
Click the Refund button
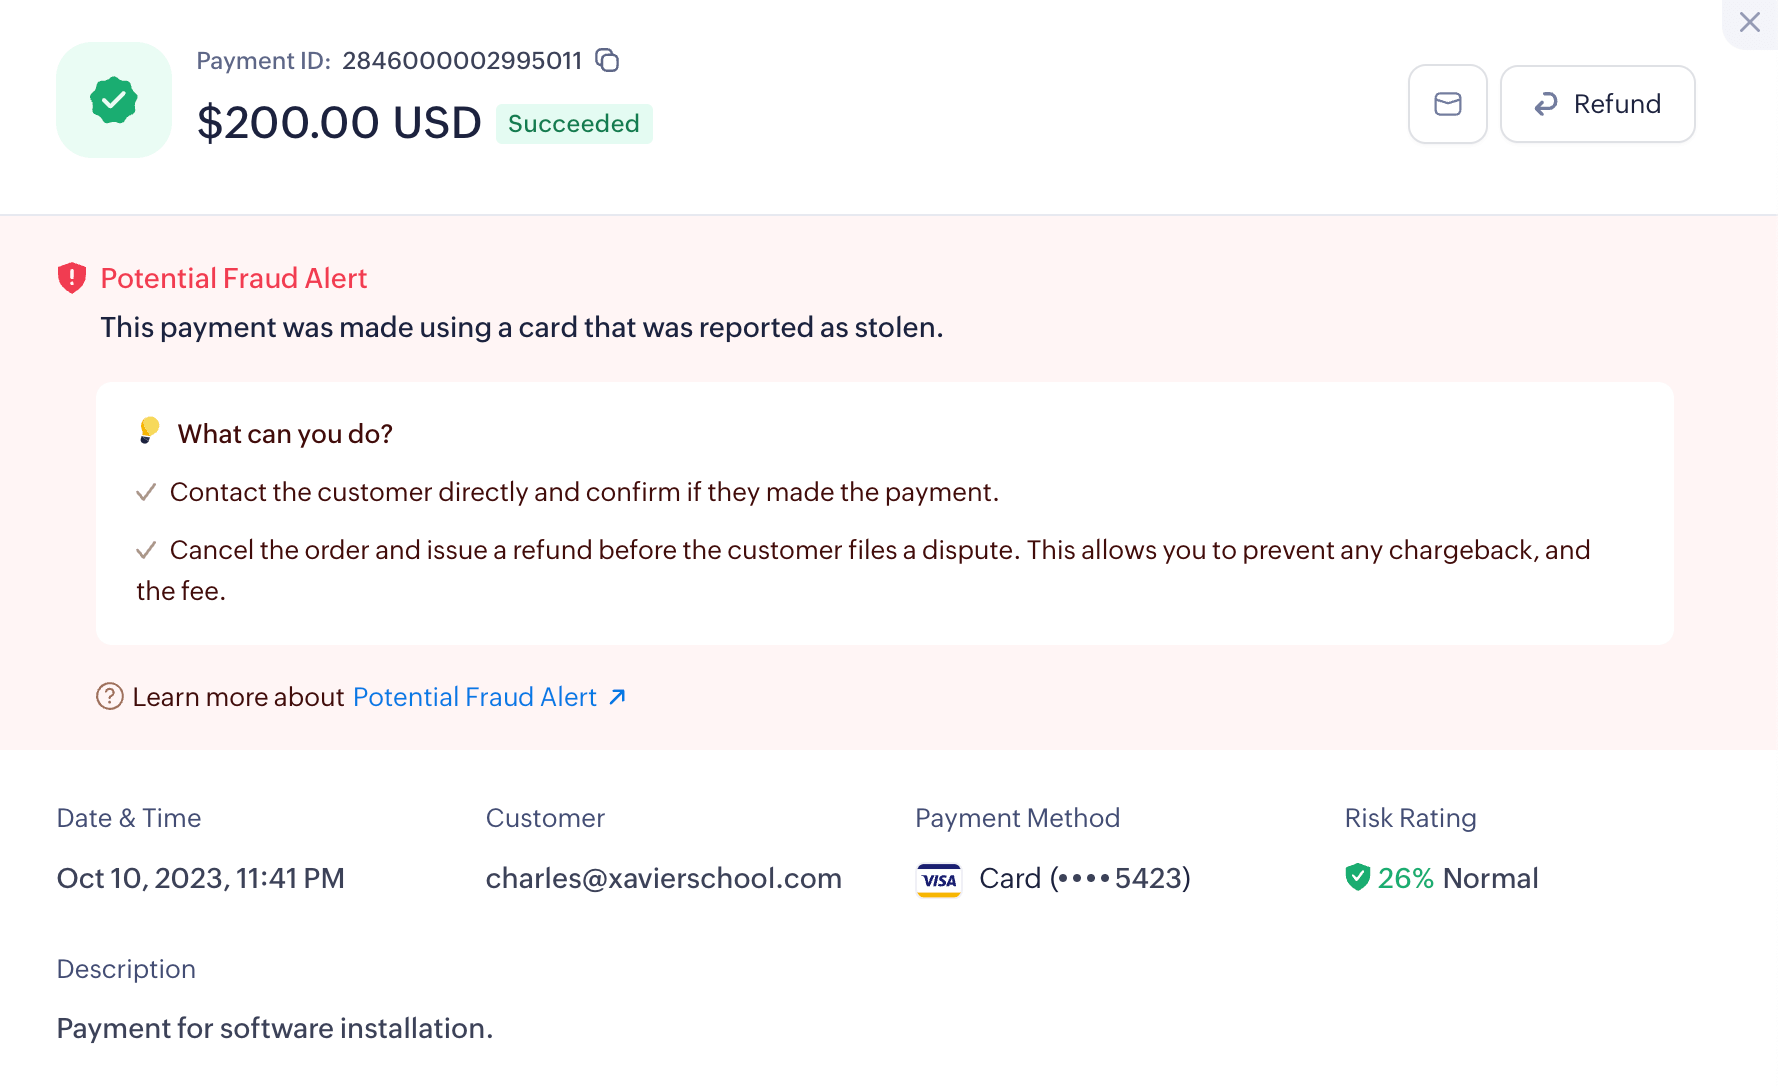pos(1597,104)
